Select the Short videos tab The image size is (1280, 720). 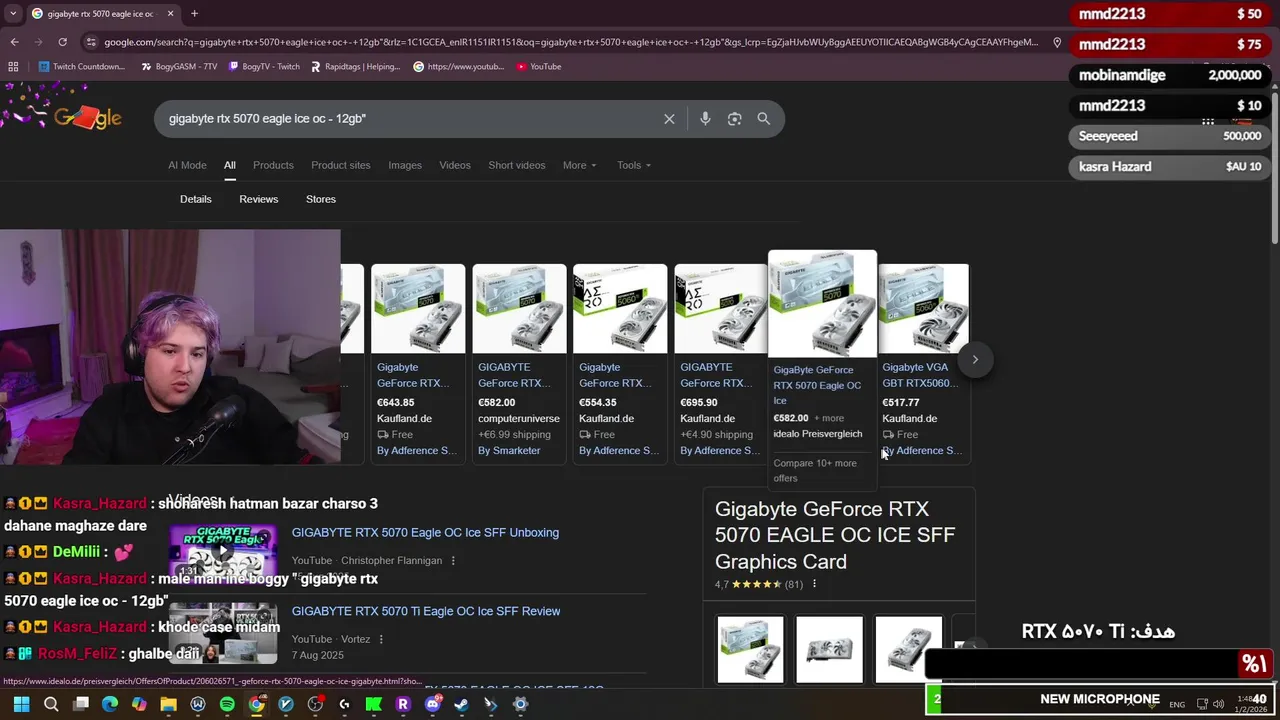pyautogui.click(x=517, y=165)
